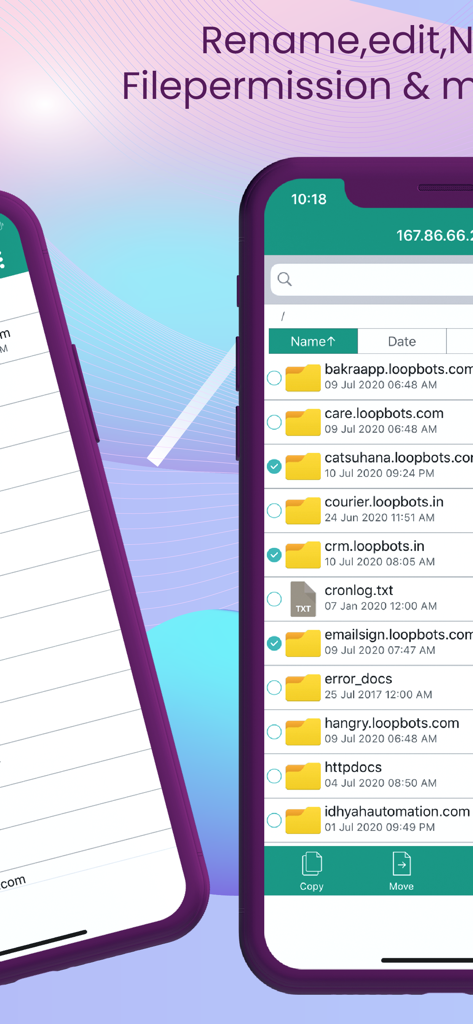
Task: Uncheck the emailsign.loopbots.com folder
Action: coord(274,643)
